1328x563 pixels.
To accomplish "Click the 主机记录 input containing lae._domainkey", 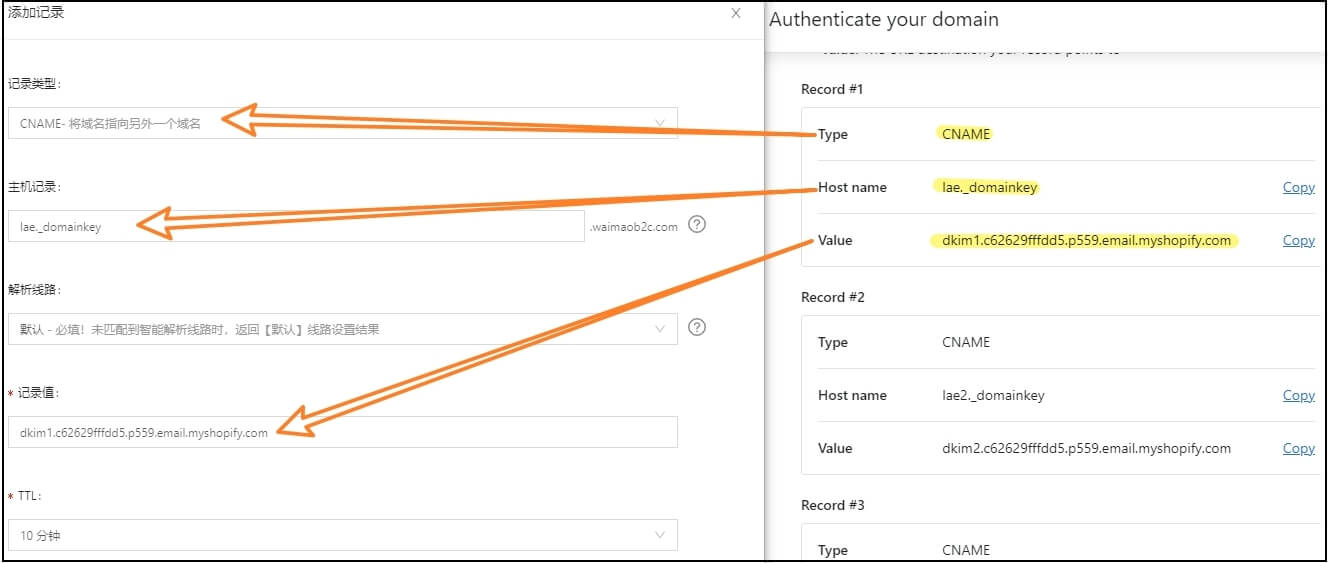I will pos(296,226).
